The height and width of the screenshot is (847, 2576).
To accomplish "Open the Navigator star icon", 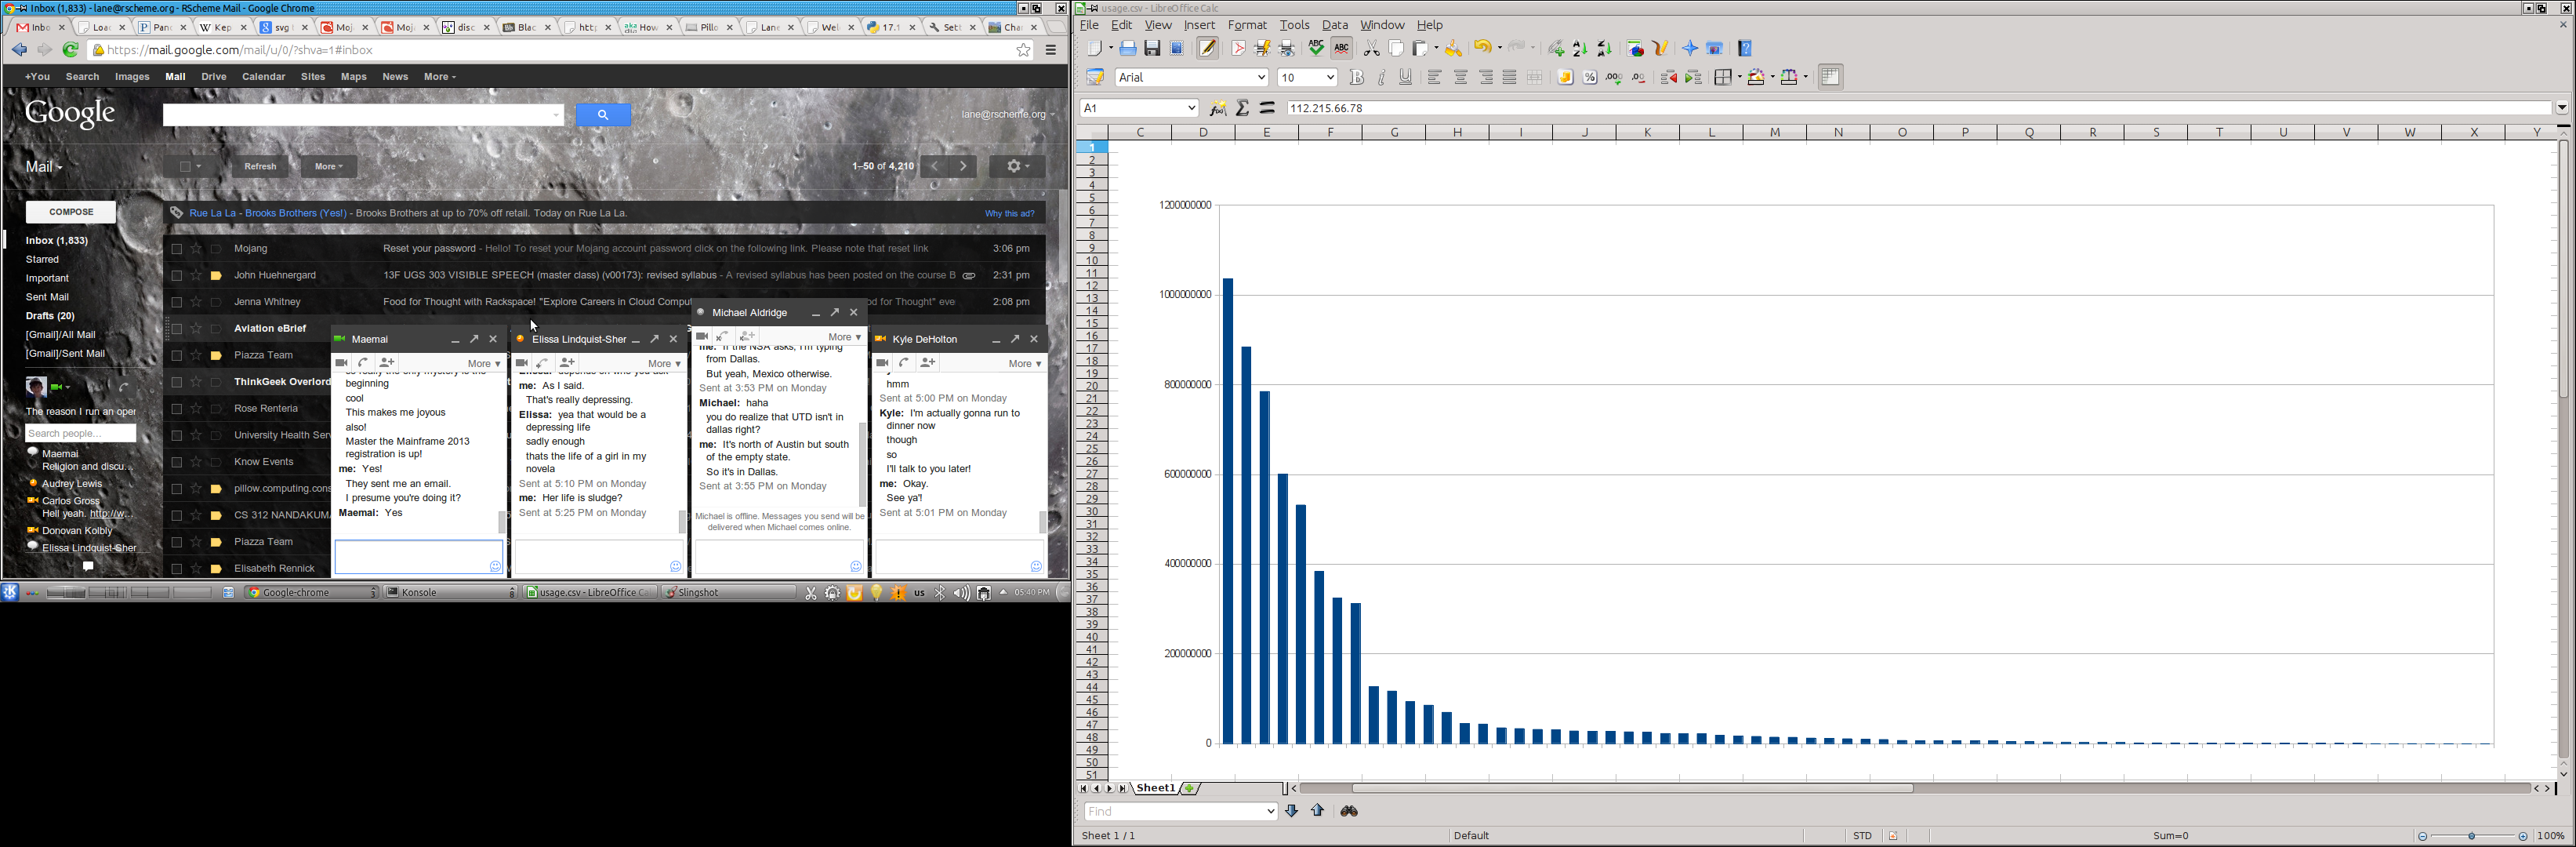I will pos(1690,49).
